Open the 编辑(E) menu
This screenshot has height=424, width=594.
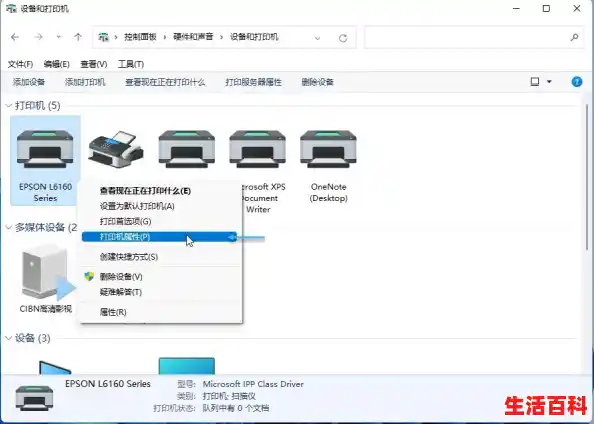(x=56, y=64)
